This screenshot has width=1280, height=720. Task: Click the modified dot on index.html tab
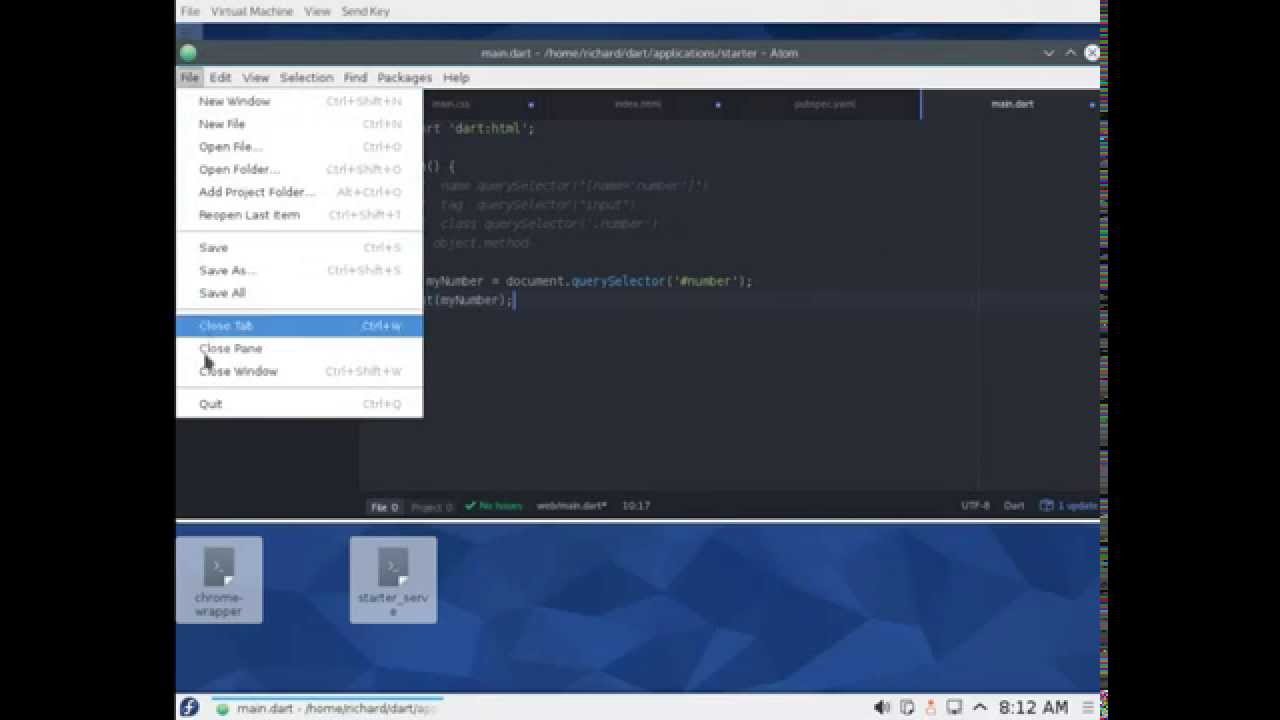[x=718, y=104]
